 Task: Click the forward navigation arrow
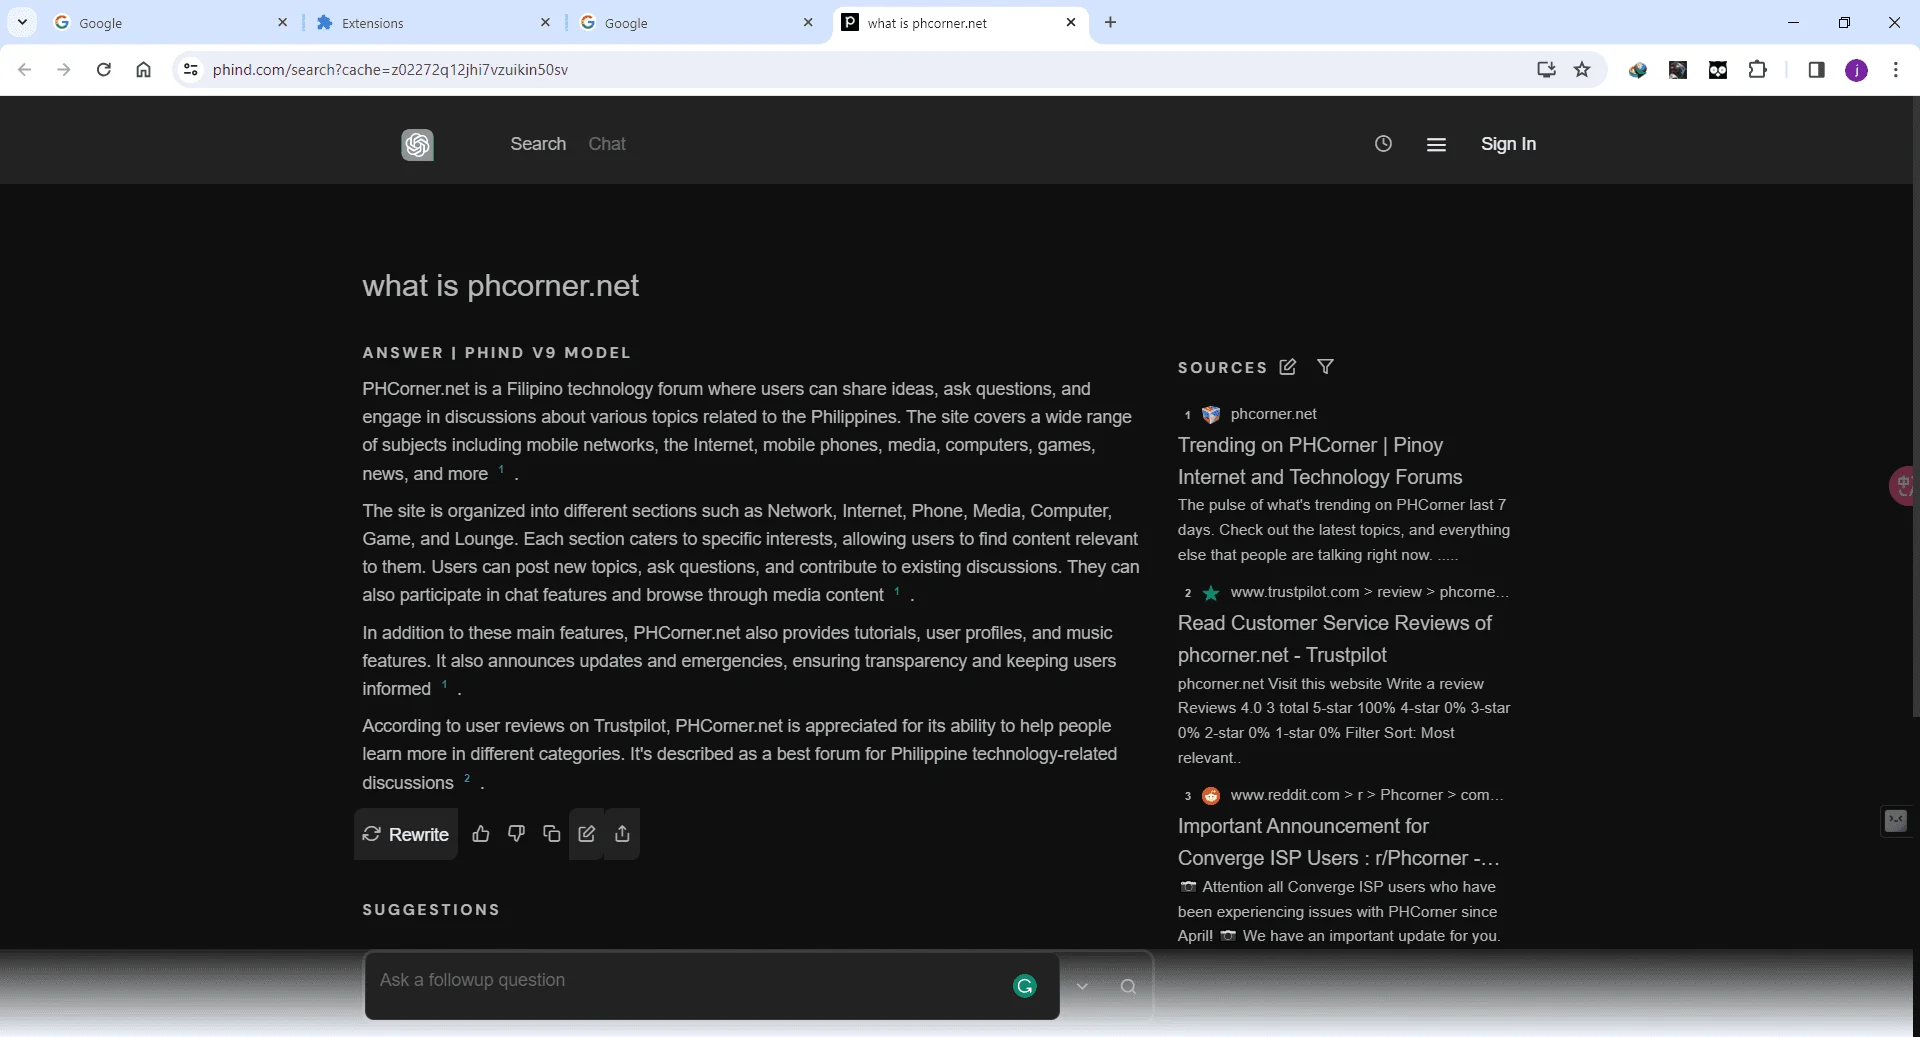tap(64, 69)
